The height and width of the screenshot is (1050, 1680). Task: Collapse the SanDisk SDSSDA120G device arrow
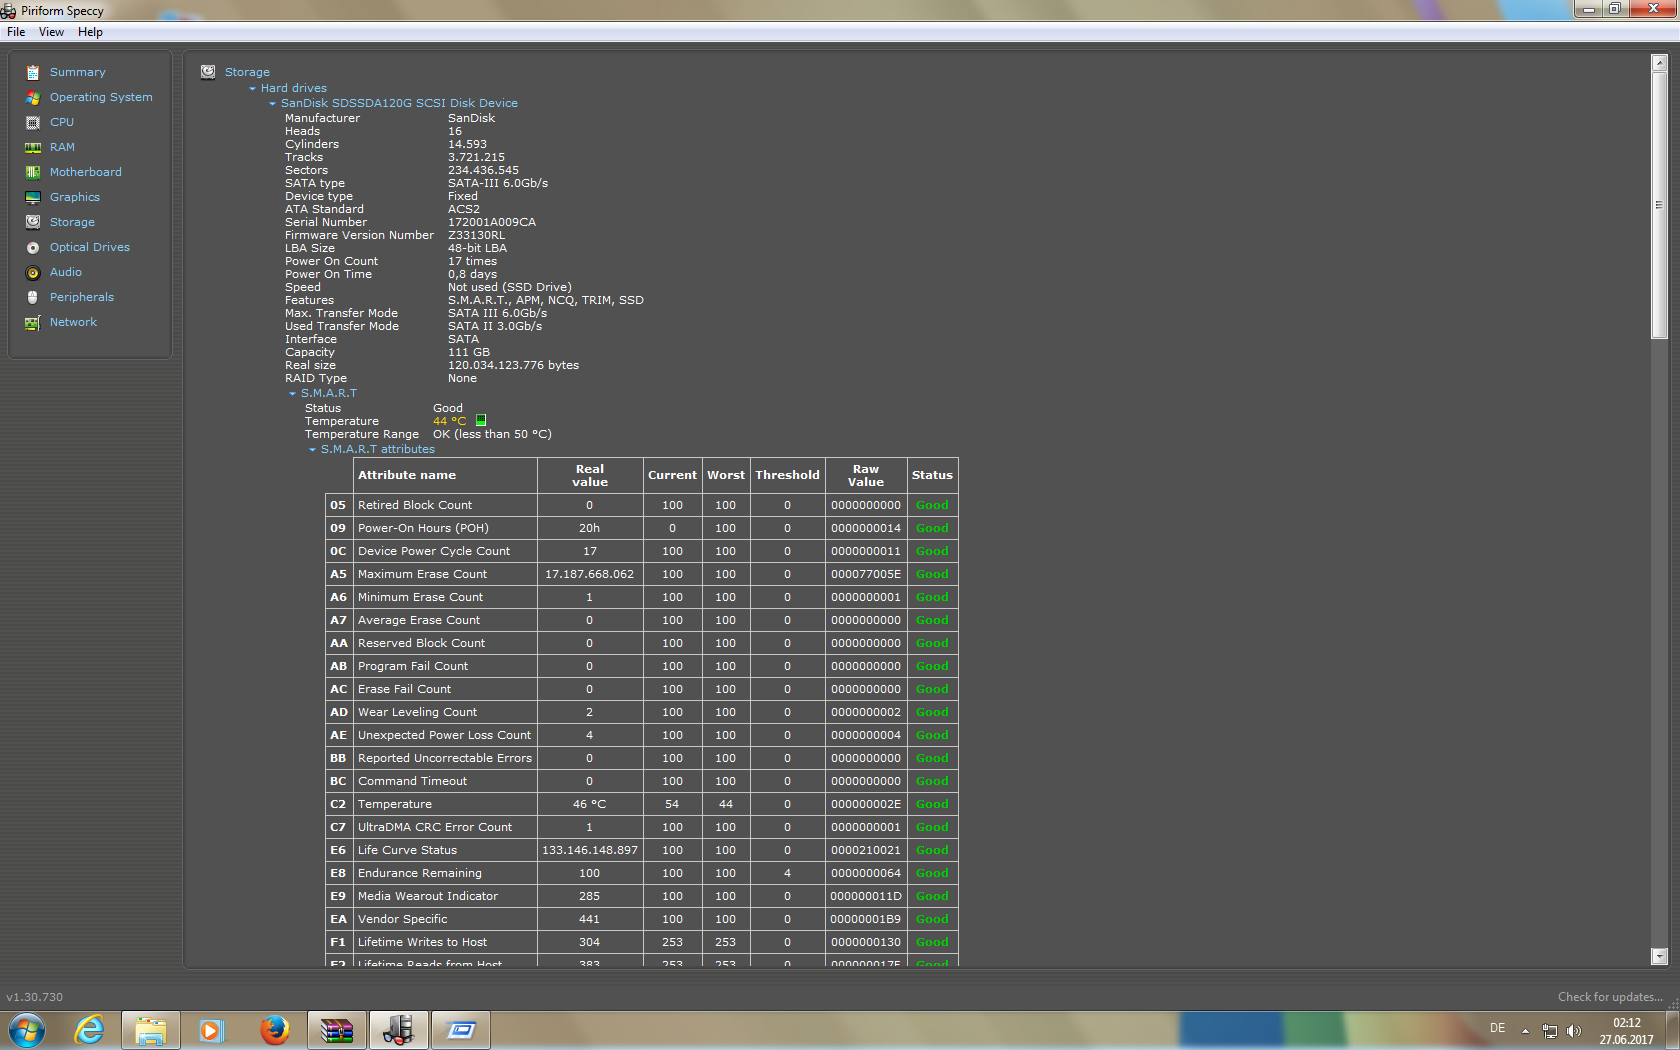pos(273,104)
